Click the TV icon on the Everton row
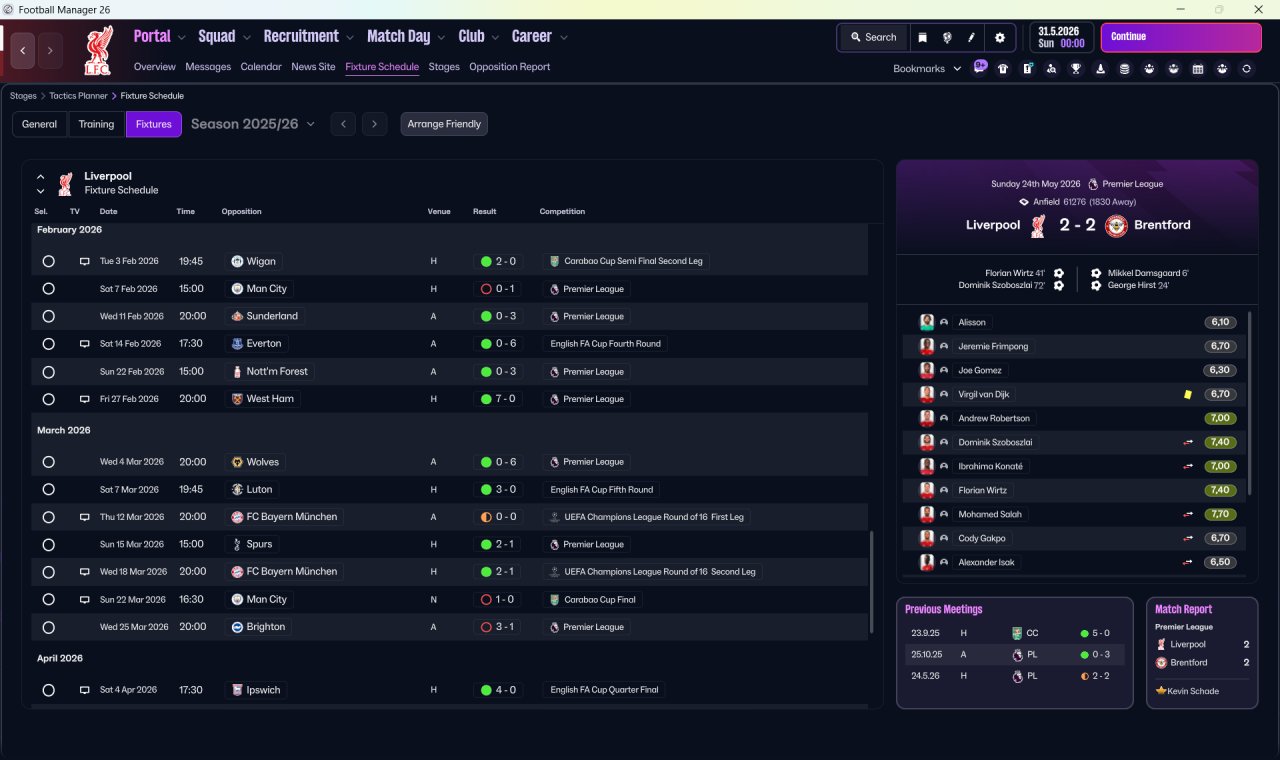Screen dimensions: 1280x760 click(x=85, y=343)
